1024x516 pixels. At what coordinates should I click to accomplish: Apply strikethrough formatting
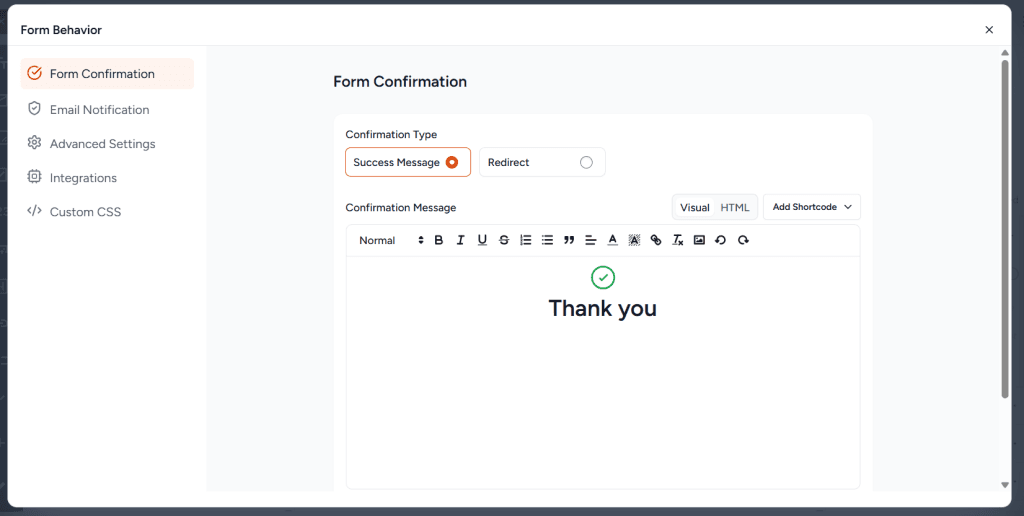504,240
